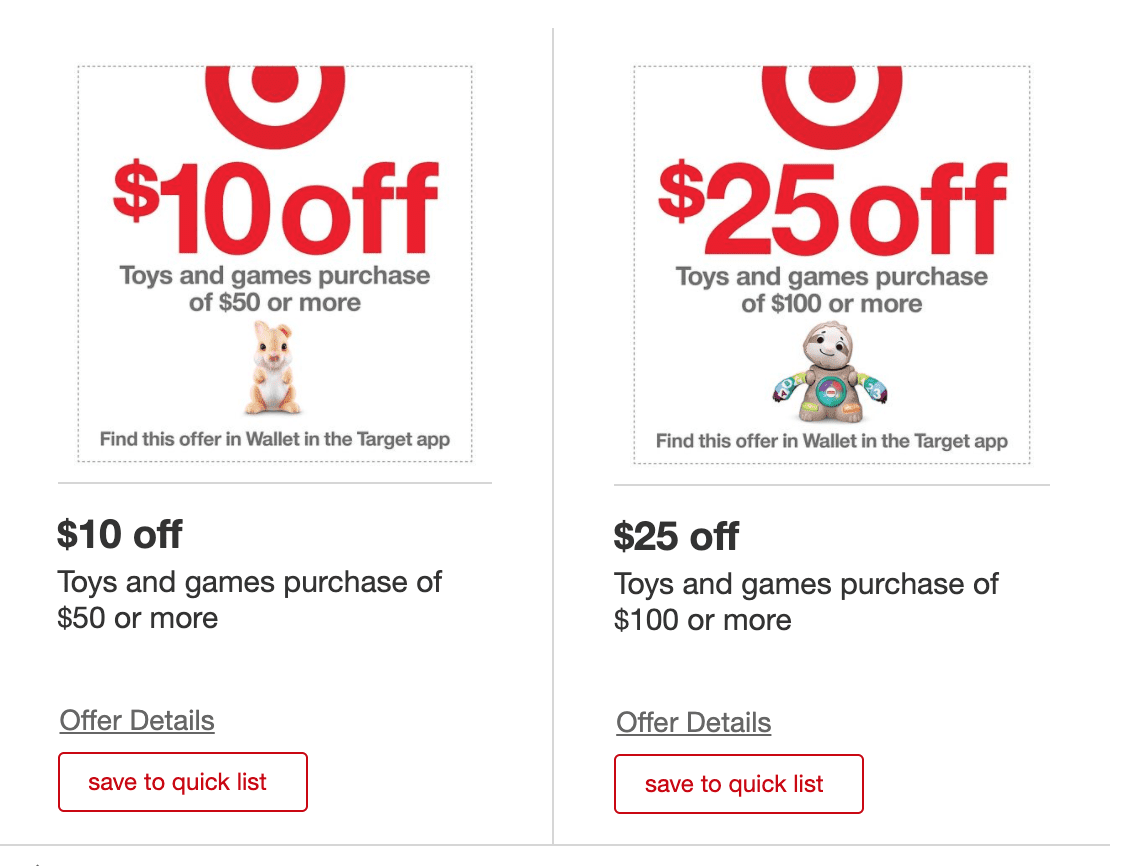
Task: Save the $10 off offer to quick list
Action: [x=183, y=782]
